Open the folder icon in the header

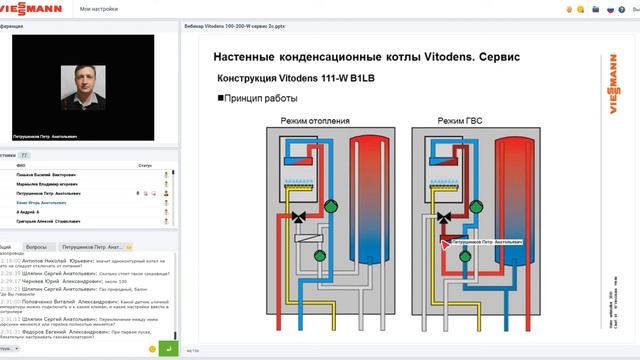tap(596, 9)
